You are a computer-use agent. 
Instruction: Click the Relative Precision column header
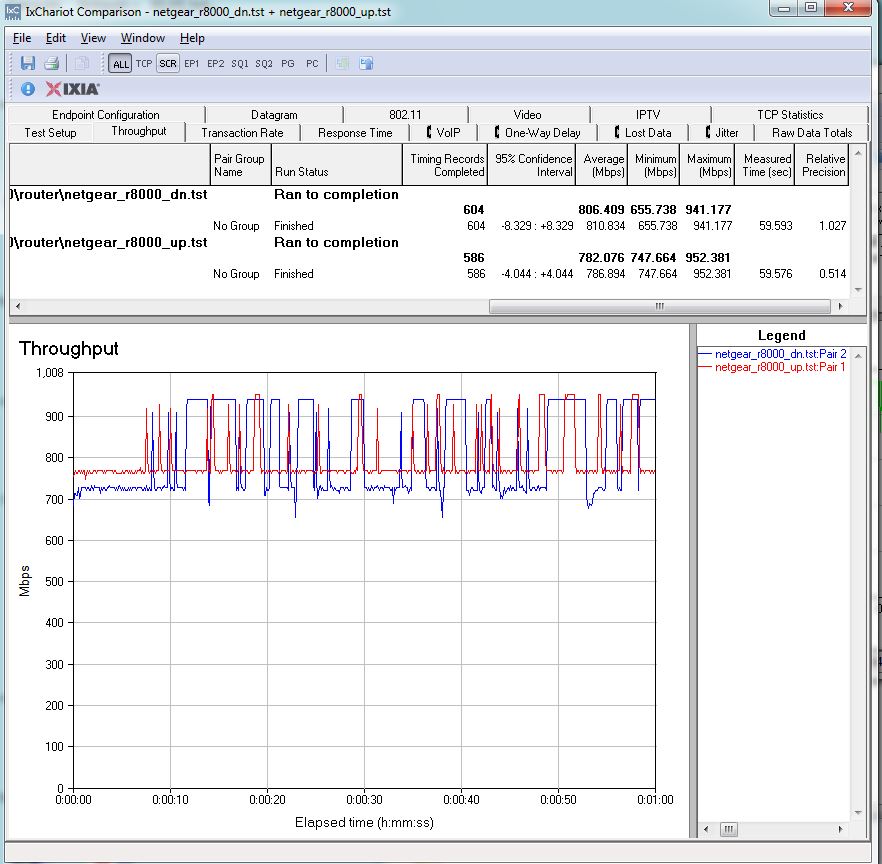tap(822, 165)
